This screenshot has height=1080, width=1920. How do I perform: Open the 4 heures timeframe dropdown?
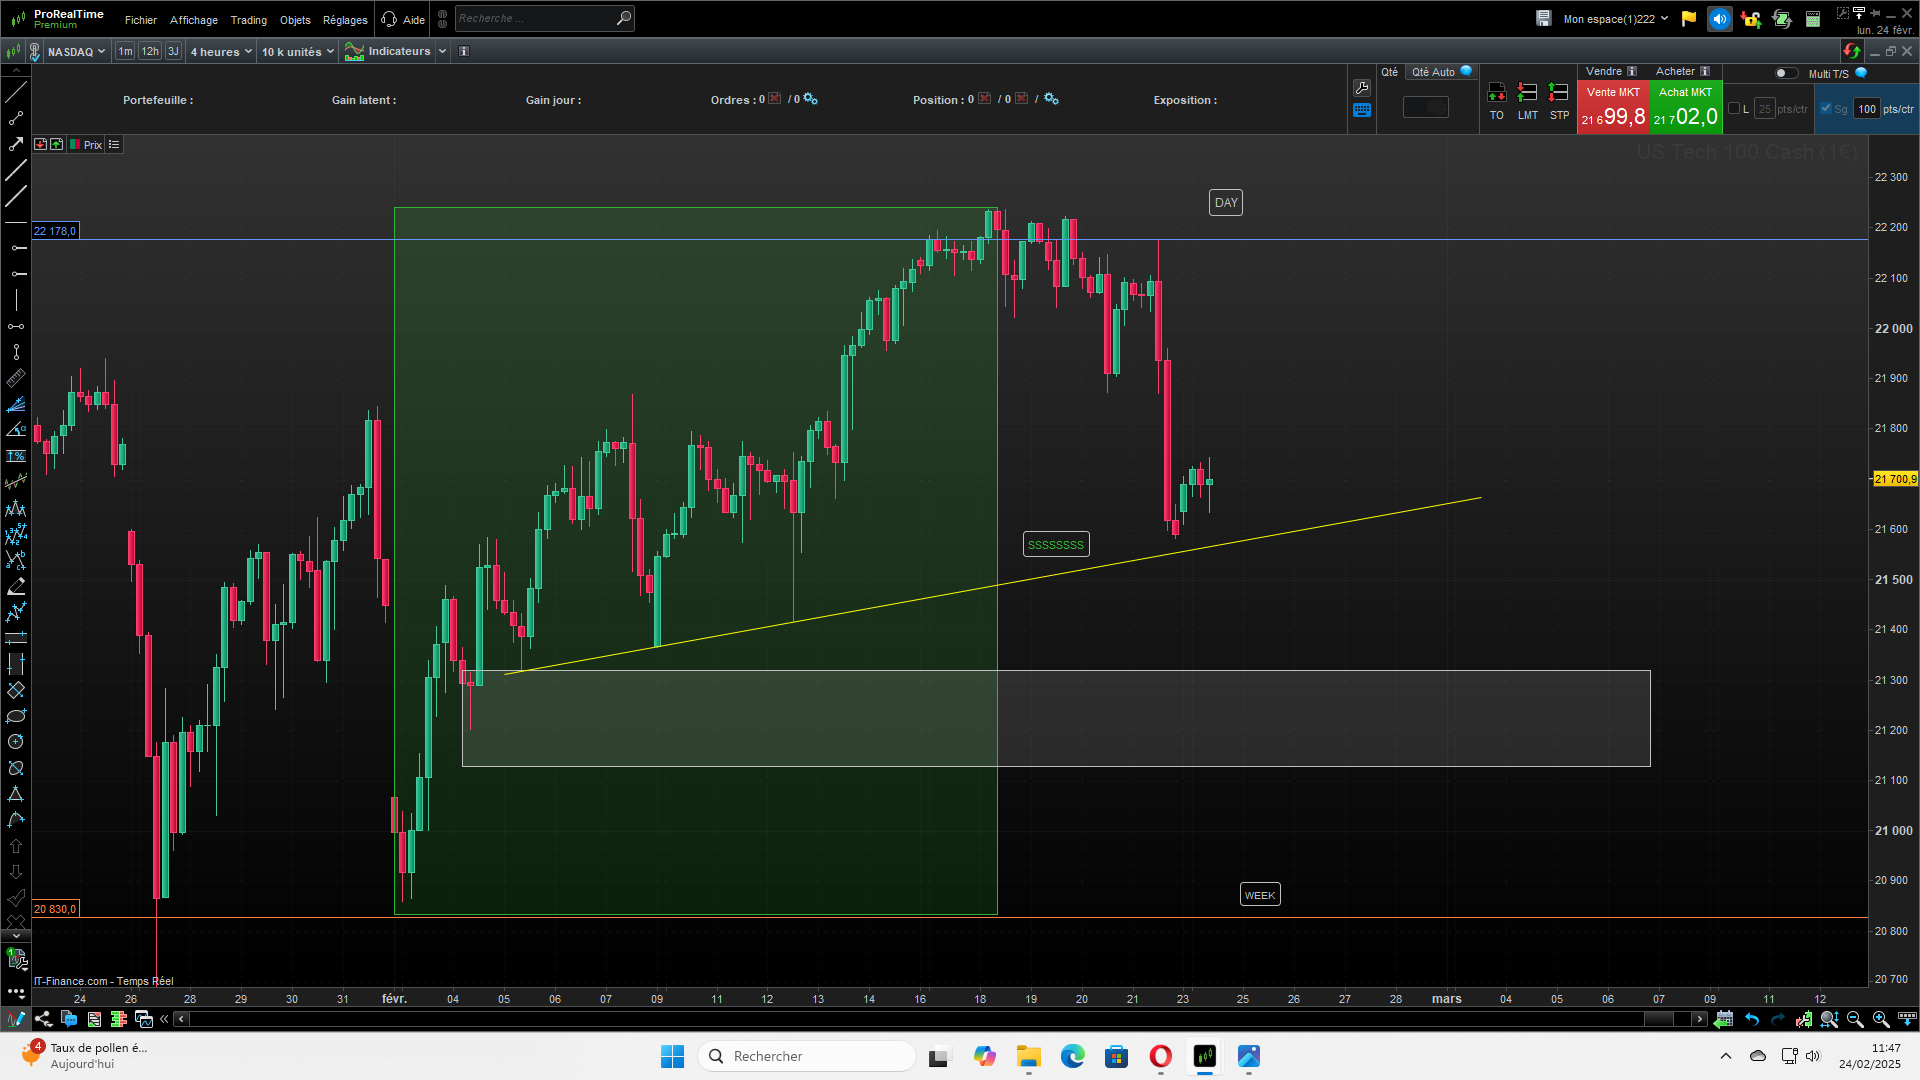pos(221,51)
